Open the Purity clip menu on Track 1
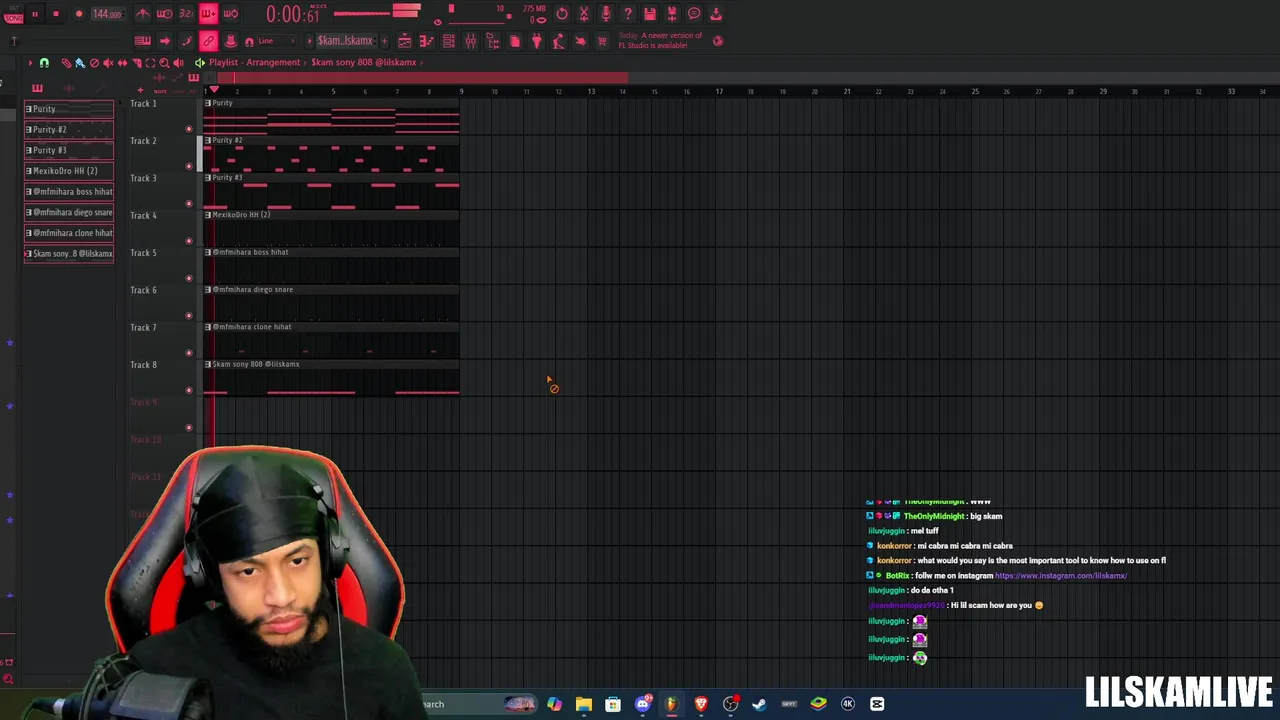Screen dimensions: 1280x720 click(x=208, y=103)
